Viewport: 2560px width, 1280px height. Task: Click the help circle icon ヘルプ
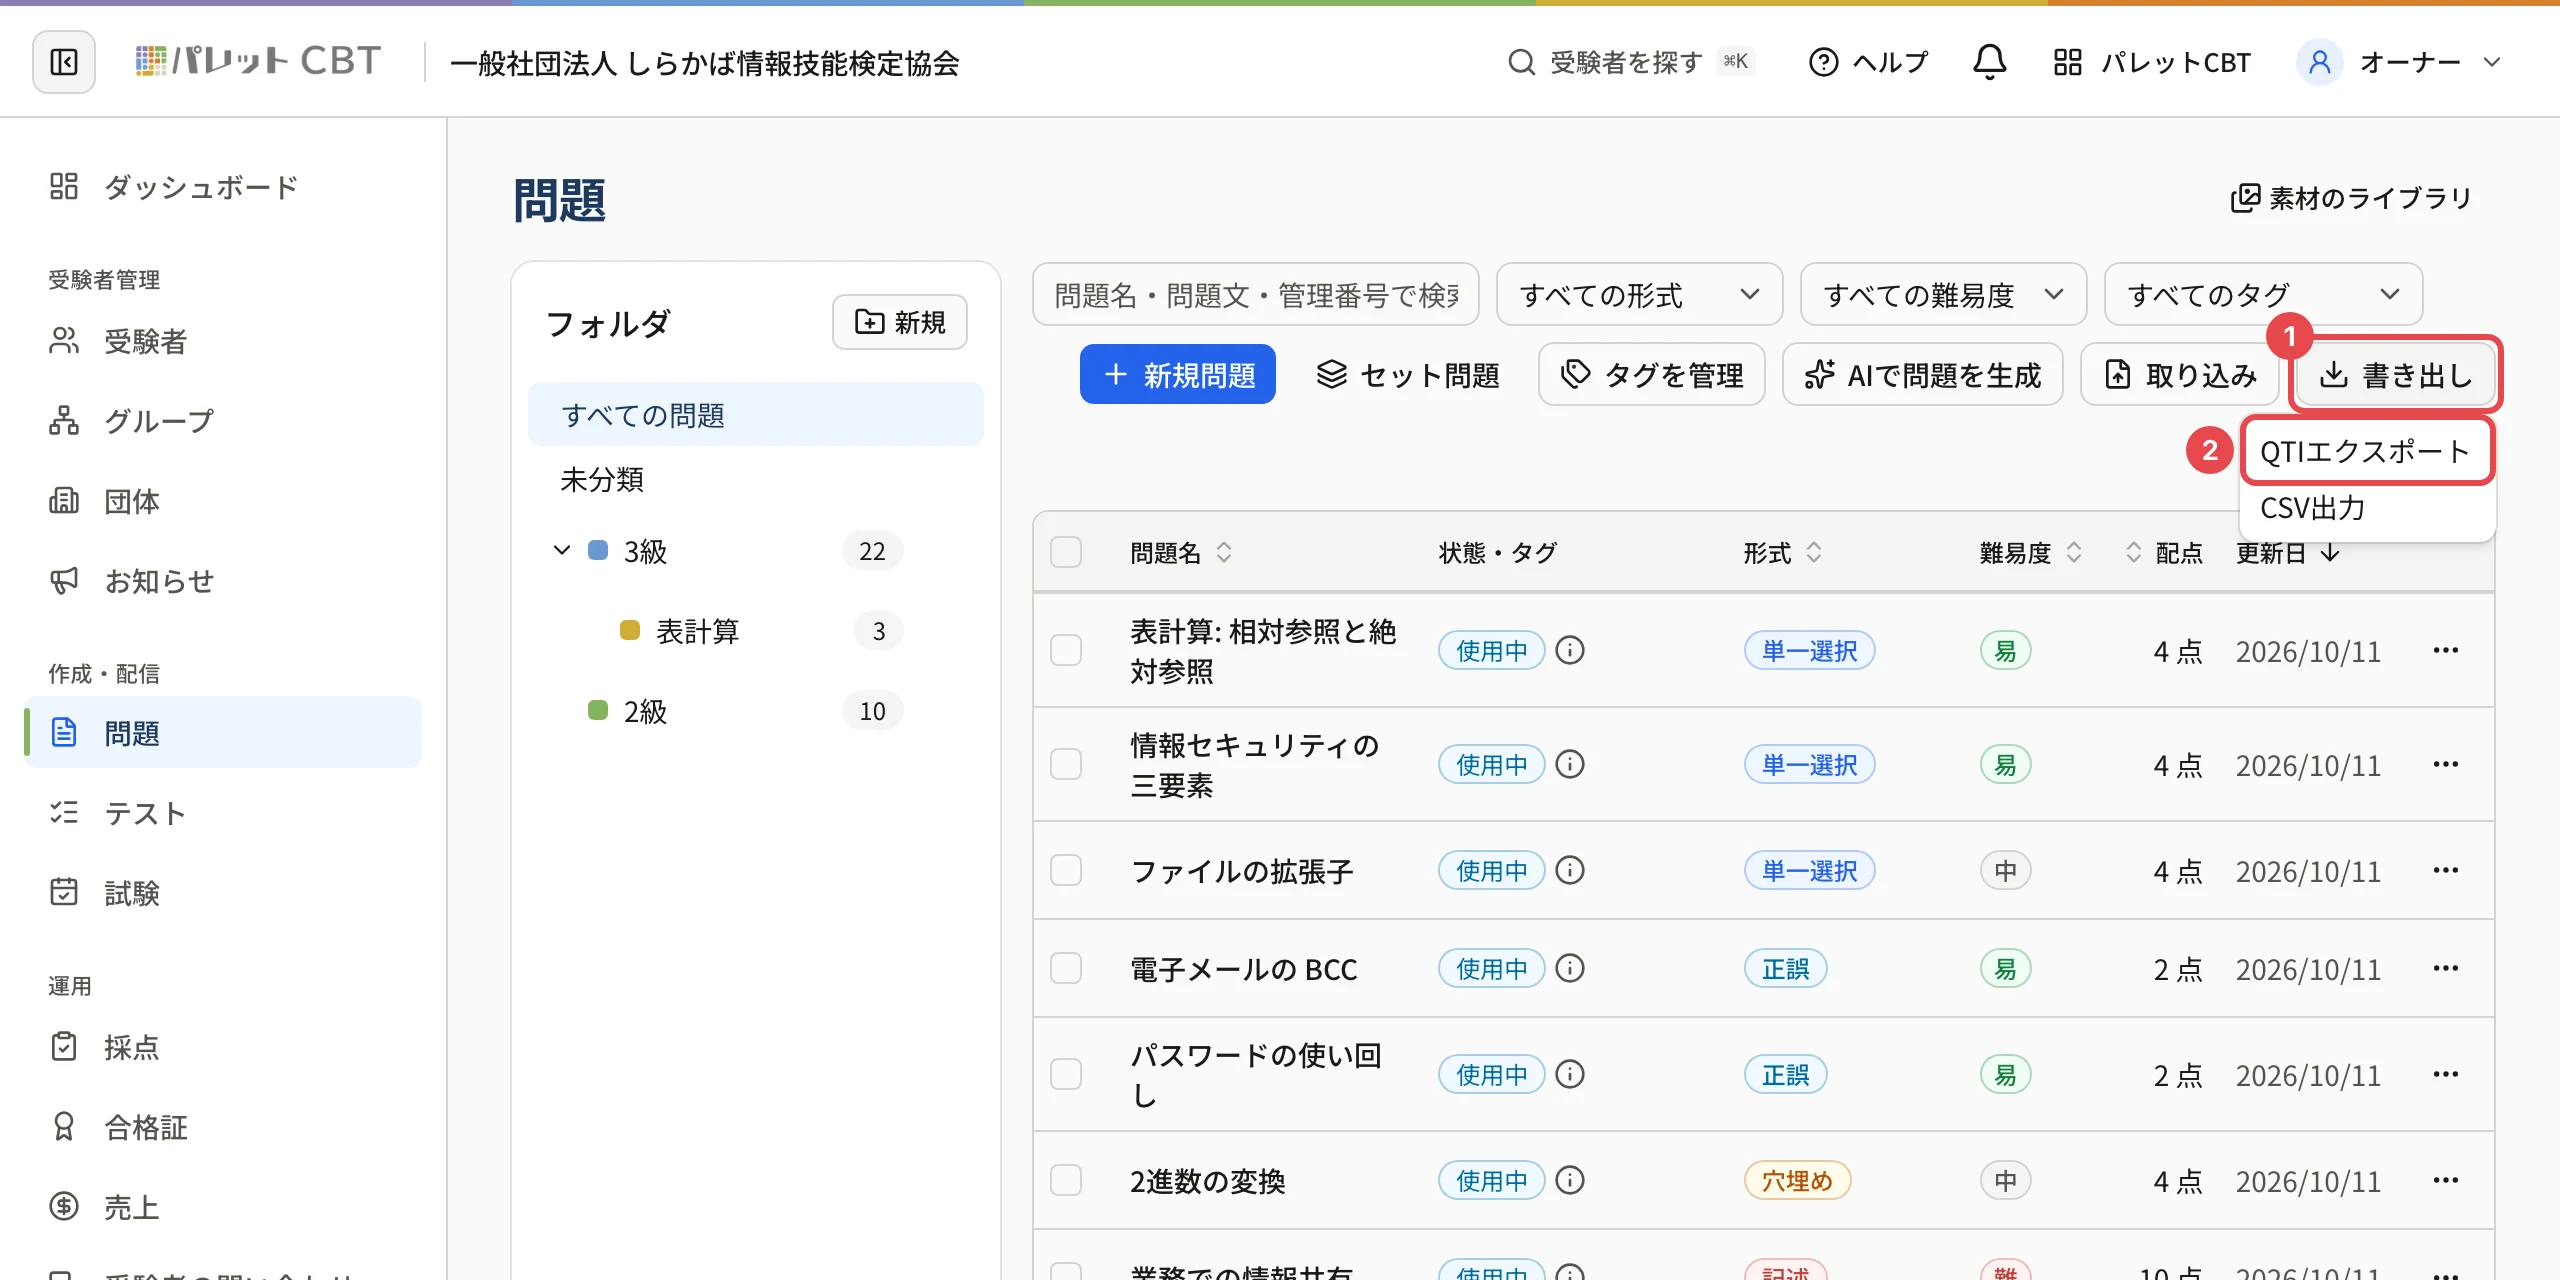point(1824,62)
